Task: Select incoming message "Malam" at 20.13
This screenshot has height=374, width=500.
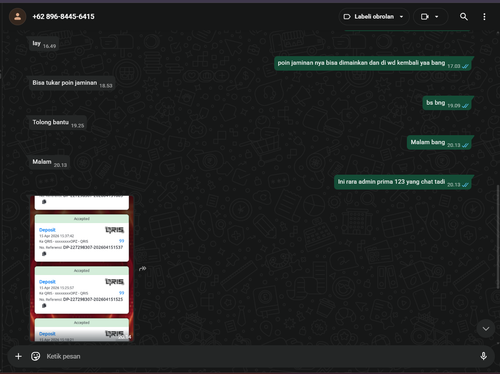Action: pos(49,162)
